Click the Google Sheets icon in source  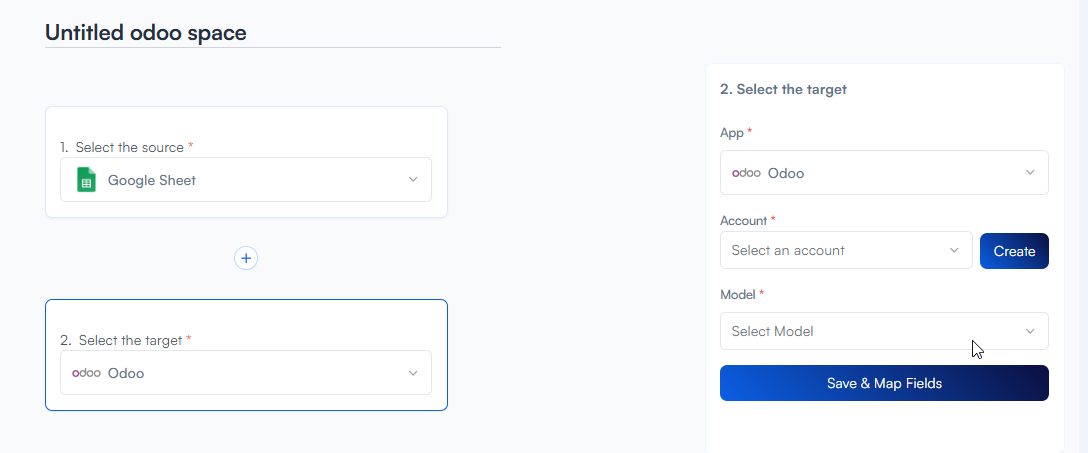click(86, 180)
